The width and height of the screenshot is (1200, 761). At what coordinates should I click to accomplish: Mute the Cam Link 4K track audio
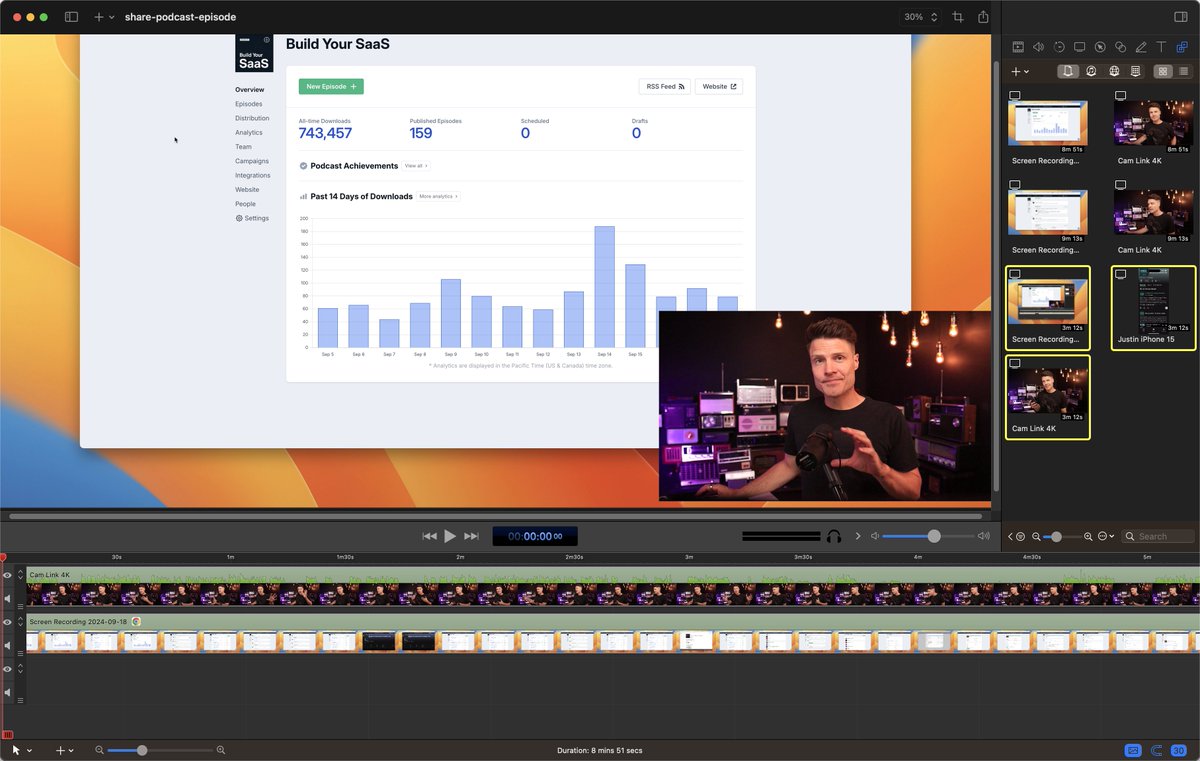8,599
